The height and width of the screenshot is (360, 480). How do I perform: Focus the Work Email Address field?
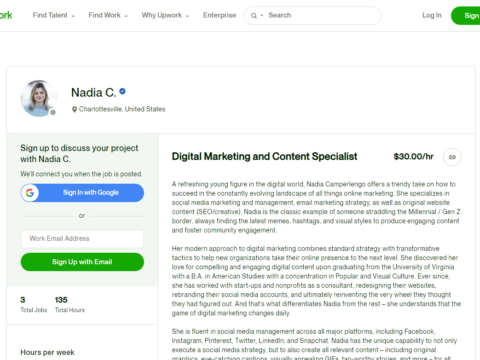(82, 239)
